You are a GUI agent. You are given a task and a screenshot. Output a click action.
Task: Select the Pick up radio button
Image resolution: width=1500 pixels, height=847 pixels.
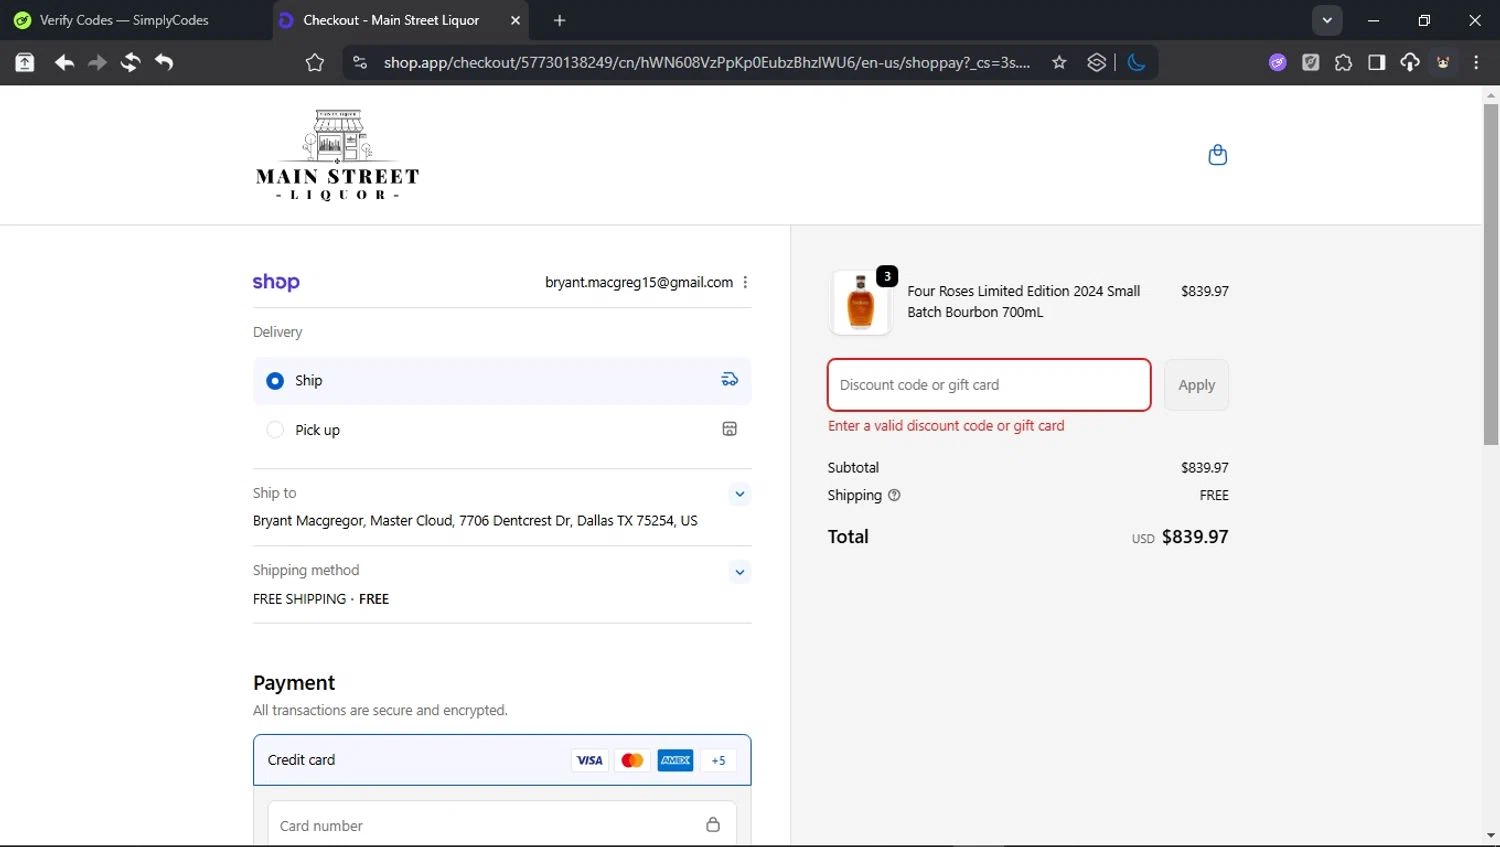pyautogui.click(x=275, y=430)
